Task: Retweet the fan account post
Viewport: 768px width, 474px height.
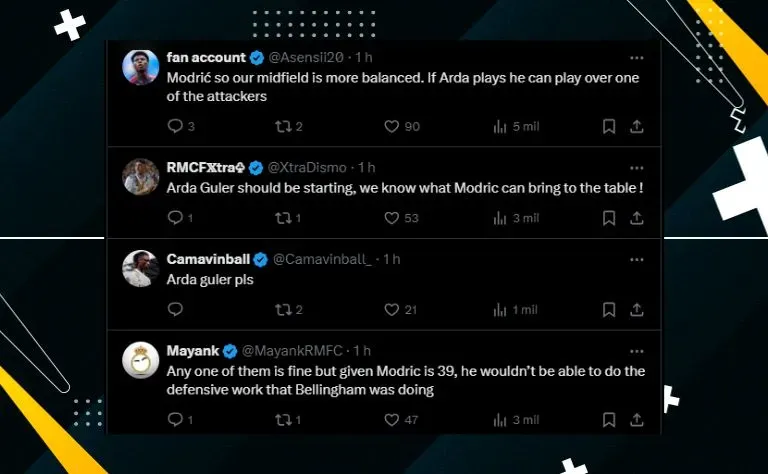Action: coord(284,127)
